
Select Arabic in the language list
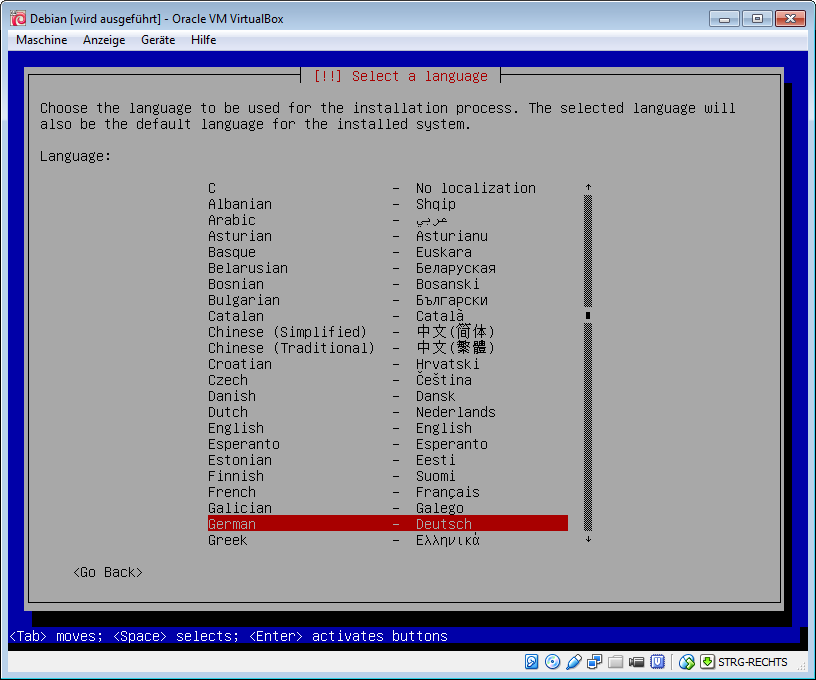[x=388, y=220]
